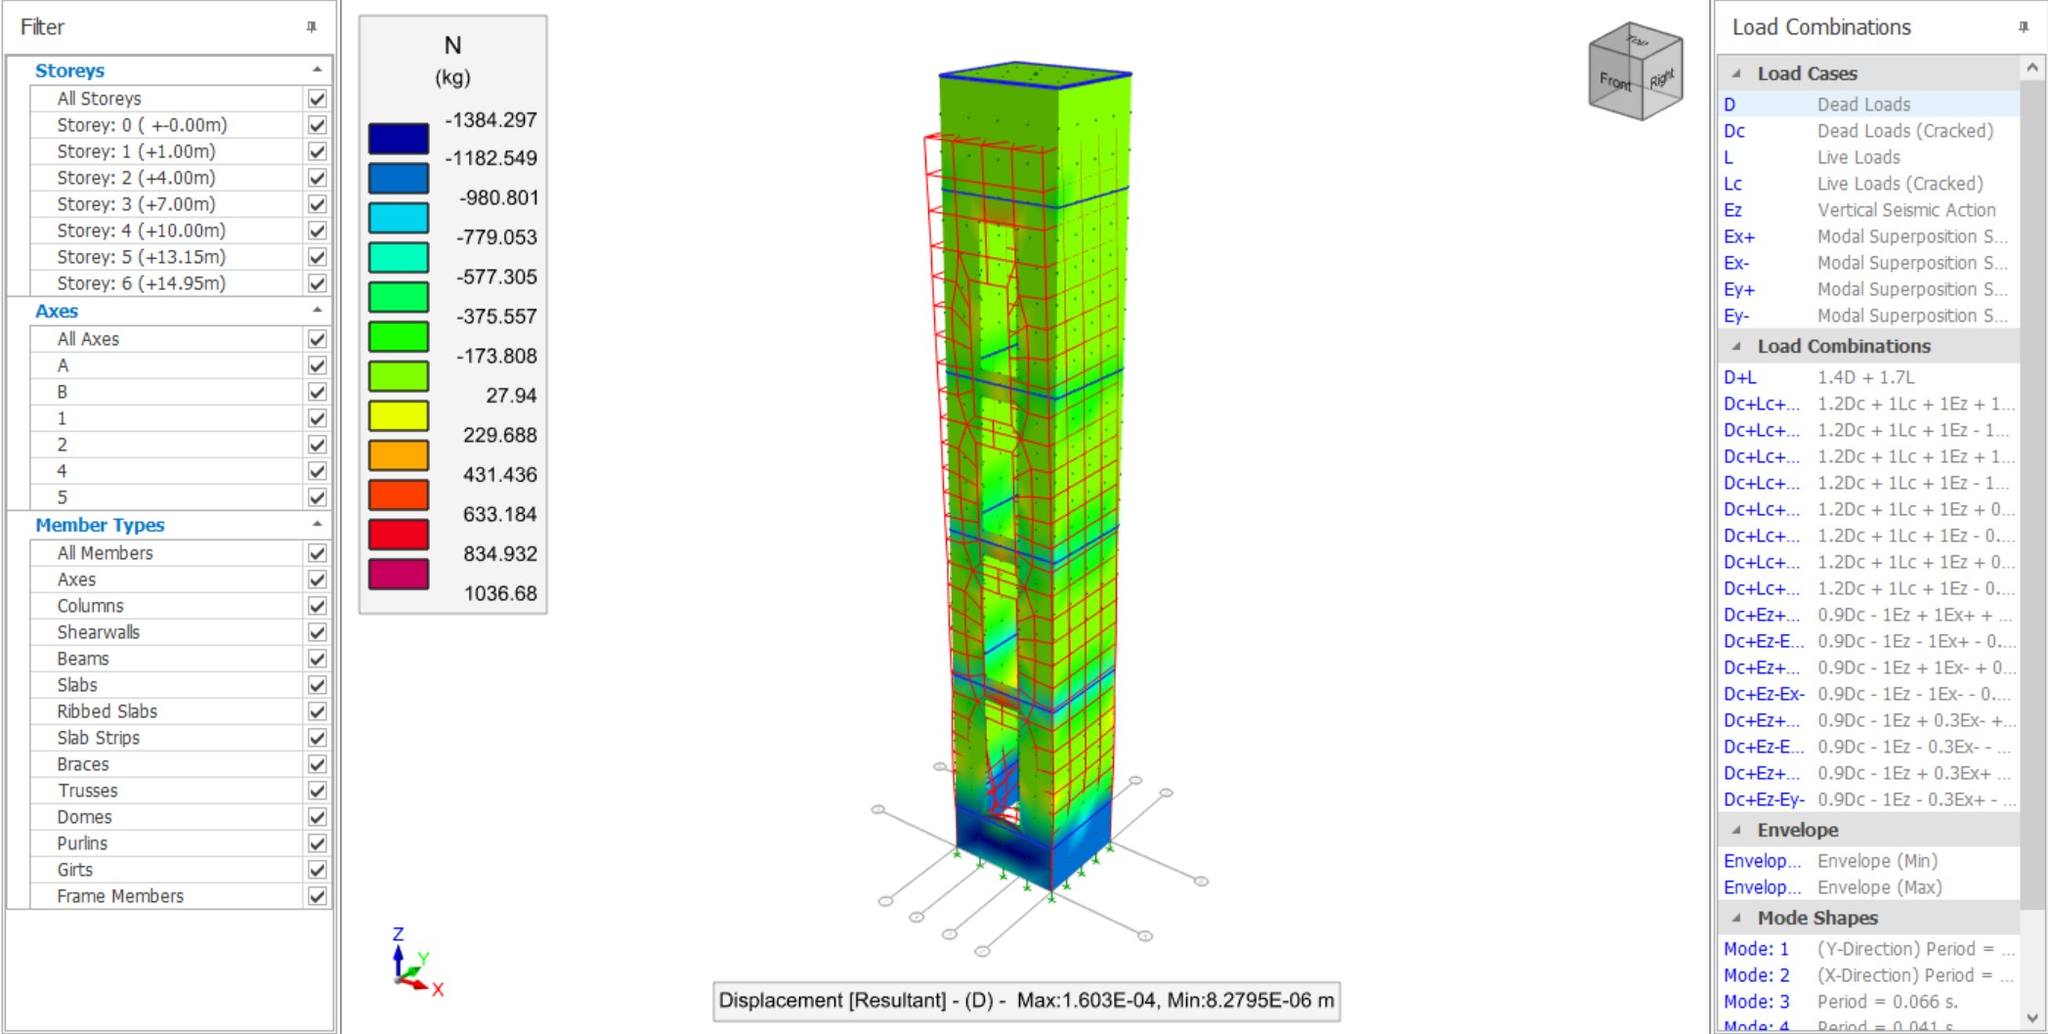Click the Top face of view cube
Image resolution: width=2048 pixels, height=1034 pixels.
[1637, 40]
